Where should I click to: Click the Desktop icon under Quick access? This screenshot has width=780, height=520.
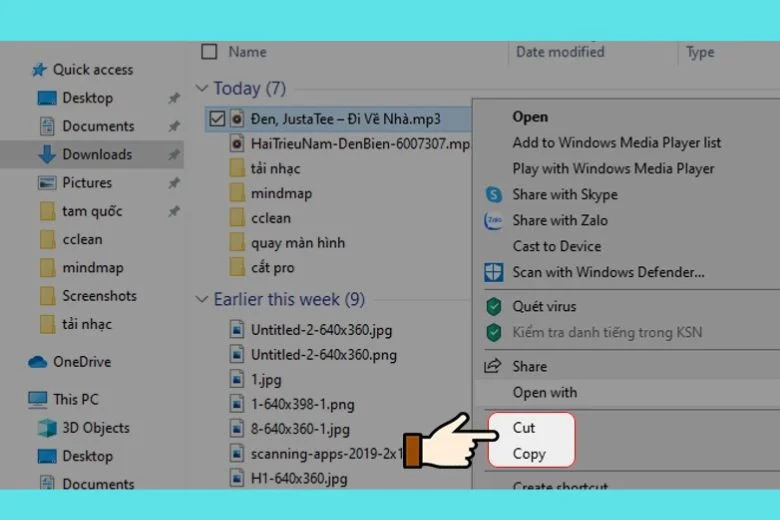pyautogui.click(x=47, y=98)
